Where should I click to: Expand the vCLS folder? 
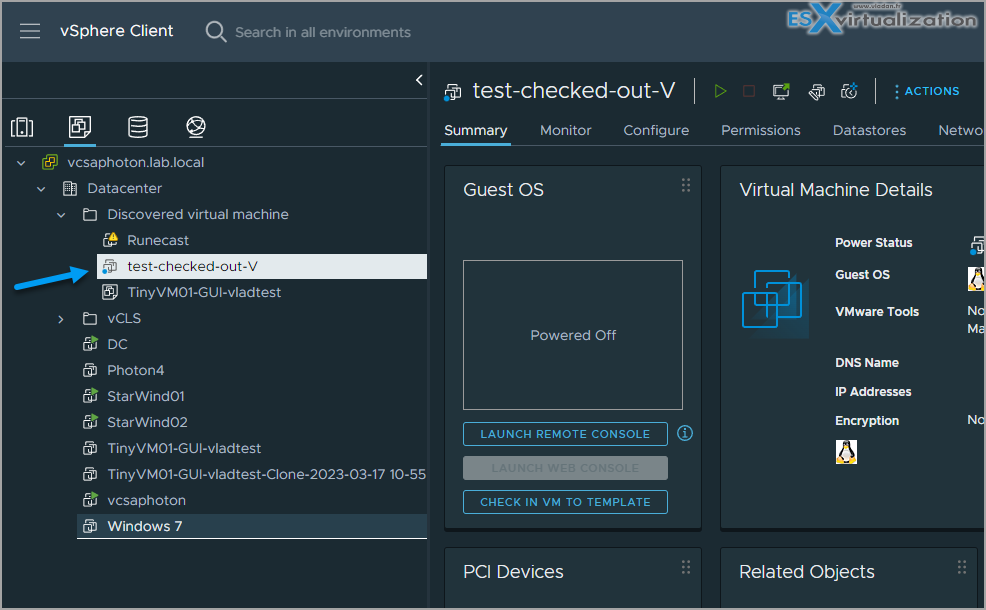point(61,319)
